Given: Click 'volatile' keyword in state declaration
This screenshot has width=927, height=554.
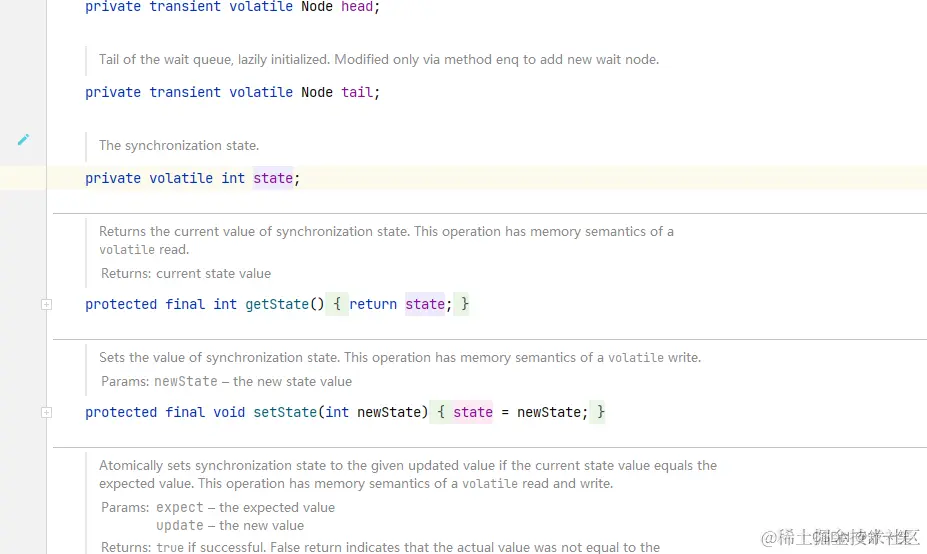Looking at the screenshot, I should [x=181, y=178].
